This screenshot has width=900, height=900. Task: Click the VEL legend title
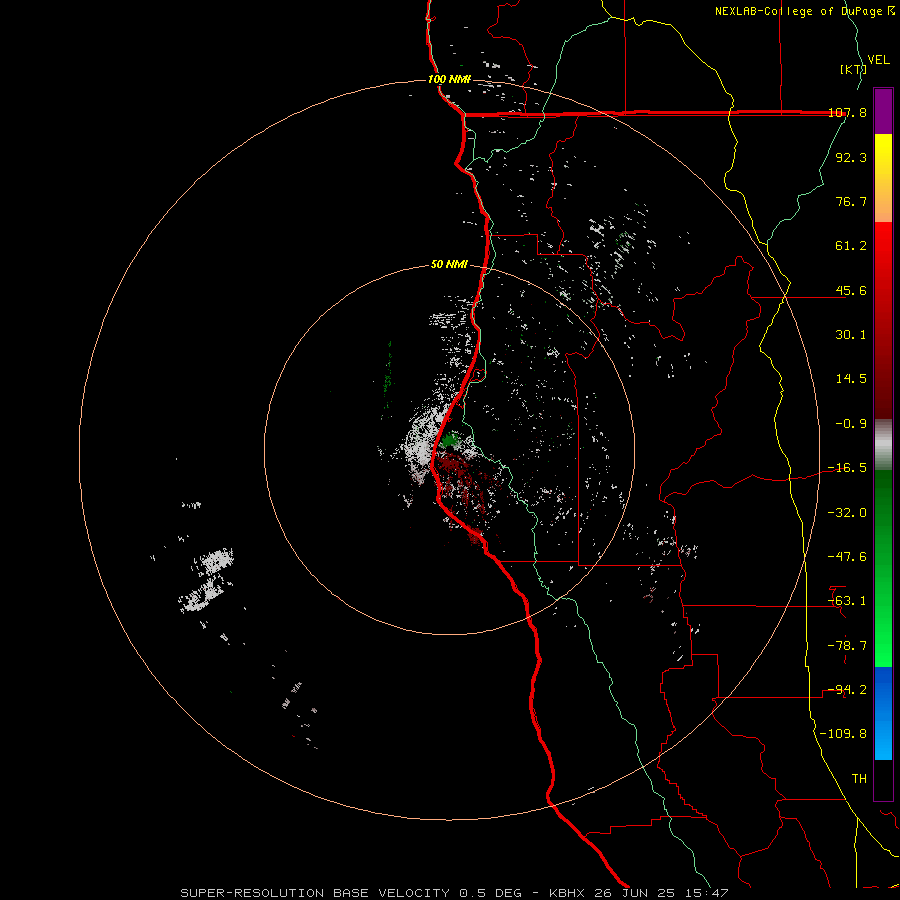pyautogui.click(x=878, y=60)
